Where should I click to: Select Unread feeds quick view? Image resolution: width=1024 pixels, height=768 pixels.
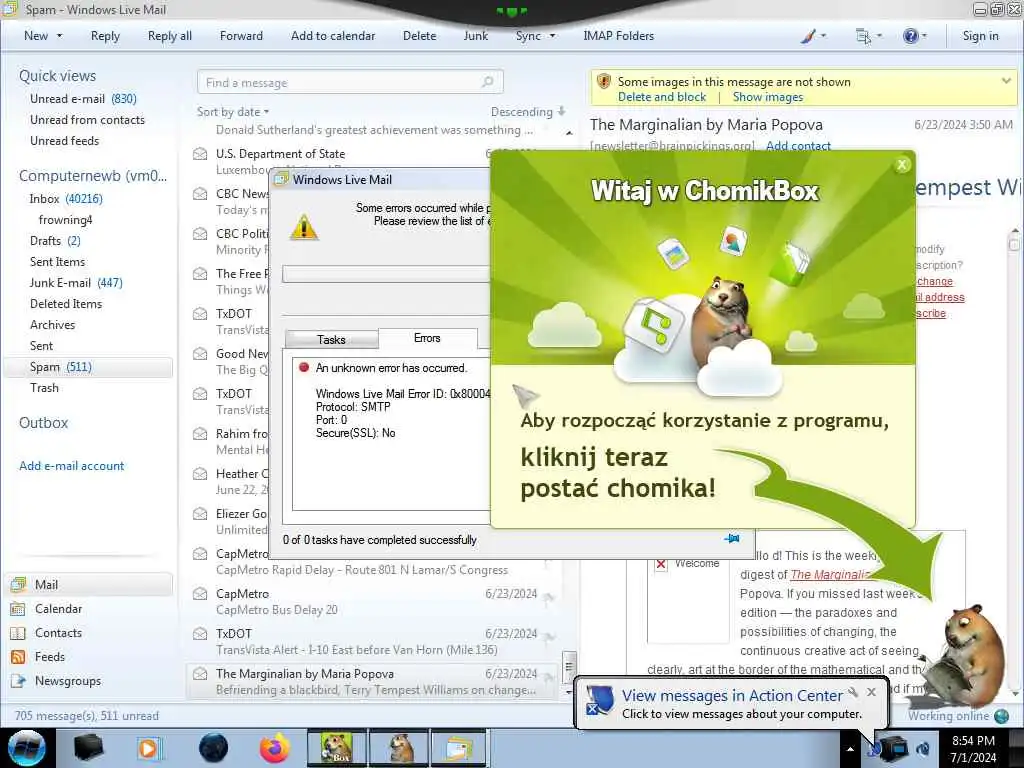pyautogui.click(x=65, y=140)
